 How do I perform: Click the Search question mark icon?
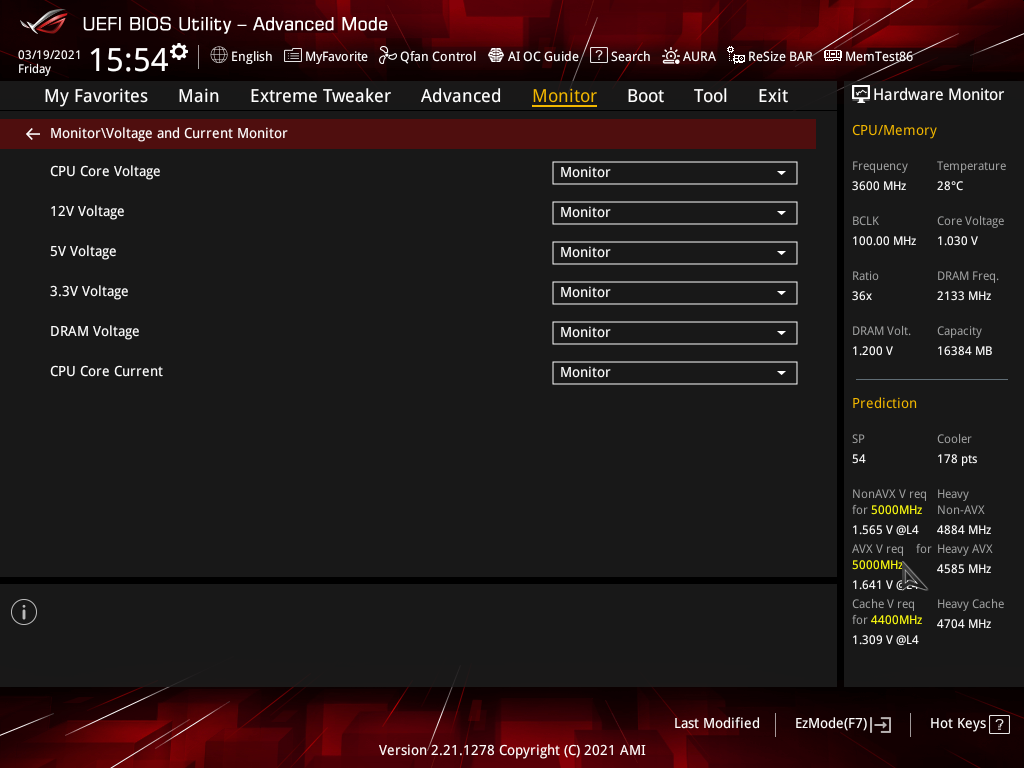click(x=598, y=56)
